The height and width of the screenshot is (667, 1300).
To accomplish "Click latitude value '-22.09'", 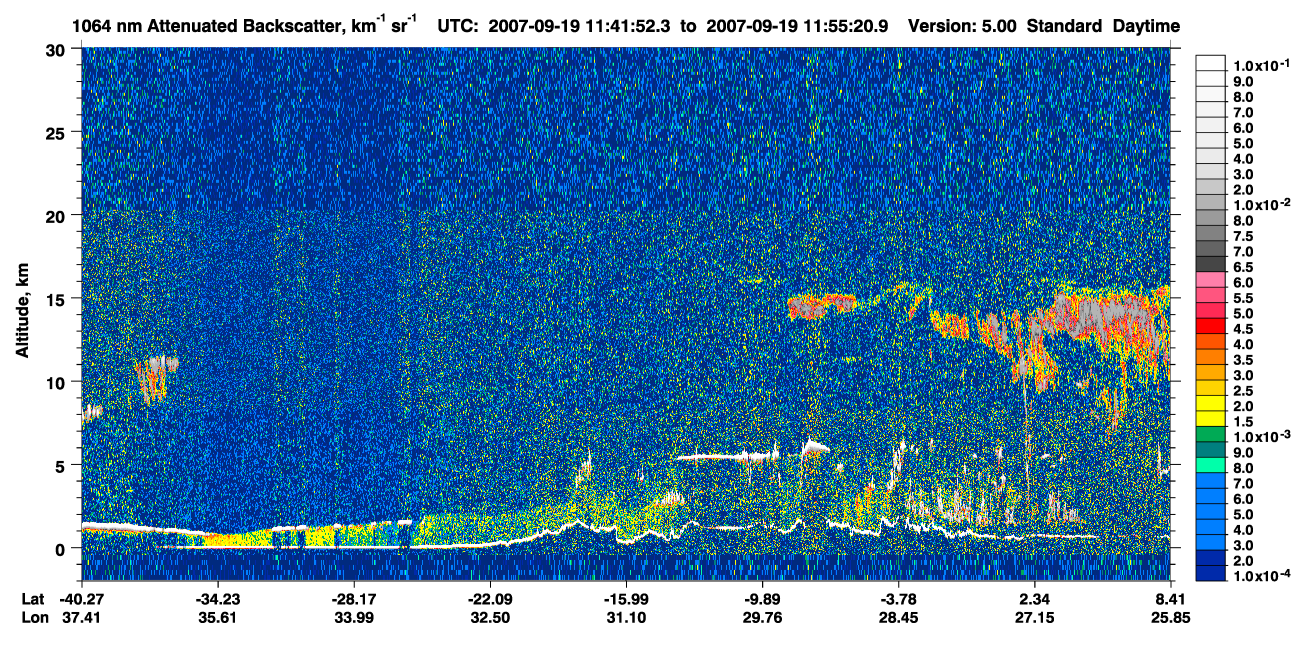I will click(490, 598).
